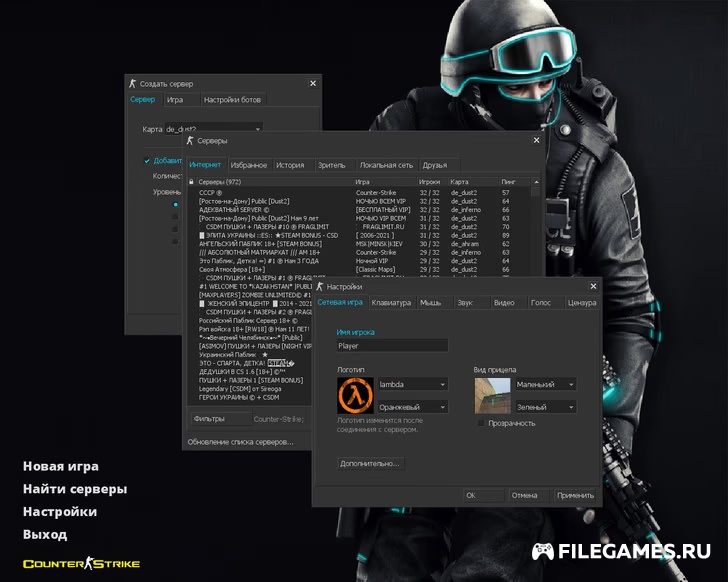728x582 pixels.
Task: Select the Сервер tab in Создать сервер
Action: tap(143, 99)
